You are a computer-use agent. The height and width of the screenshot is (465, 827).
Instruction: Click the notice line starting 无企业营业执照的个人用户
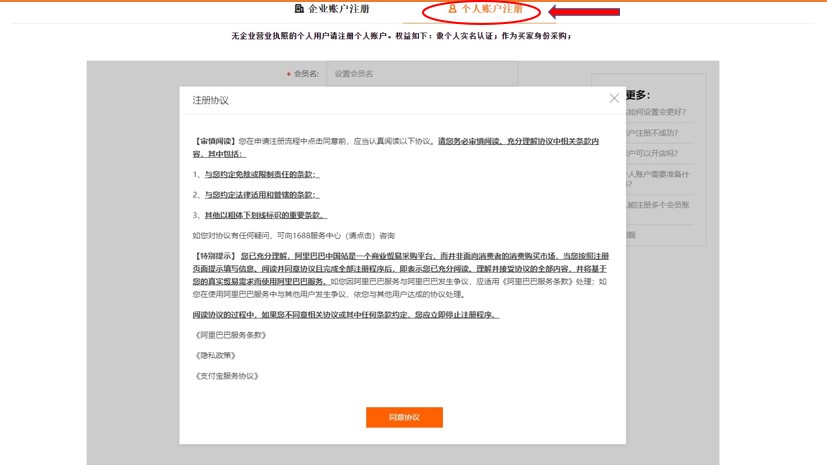pyautogui.click(x=401, y=36)
